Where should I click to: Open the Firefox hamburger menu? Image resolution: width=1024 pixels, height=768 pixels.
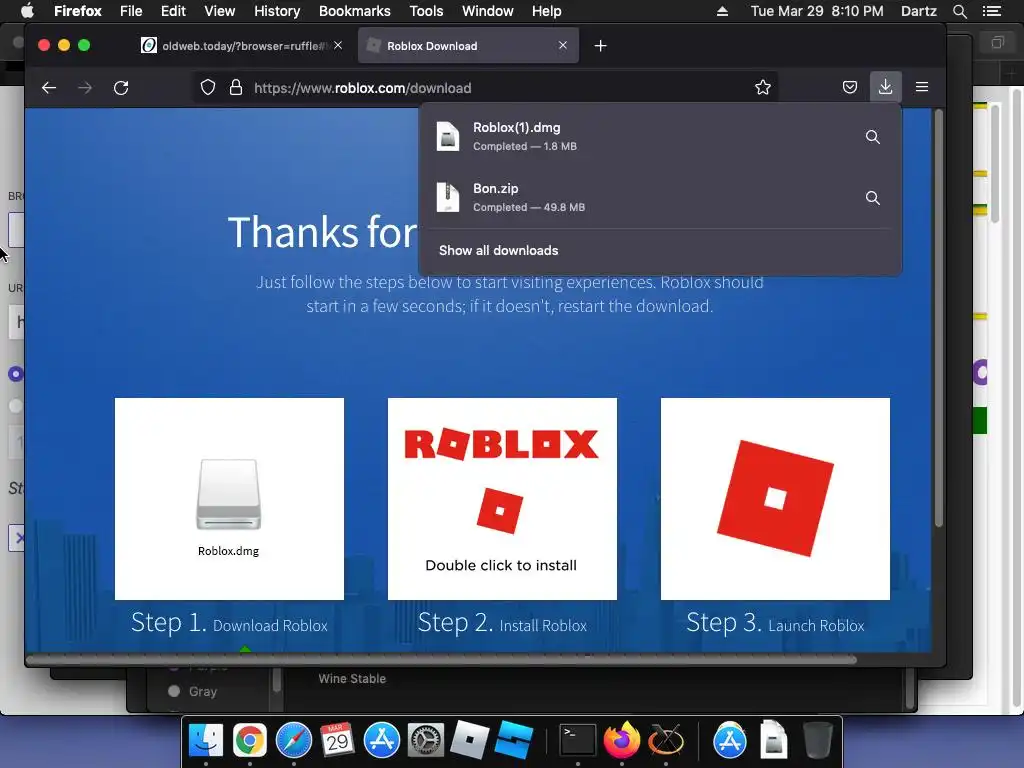pyautogui.click(x=922, y=87)
